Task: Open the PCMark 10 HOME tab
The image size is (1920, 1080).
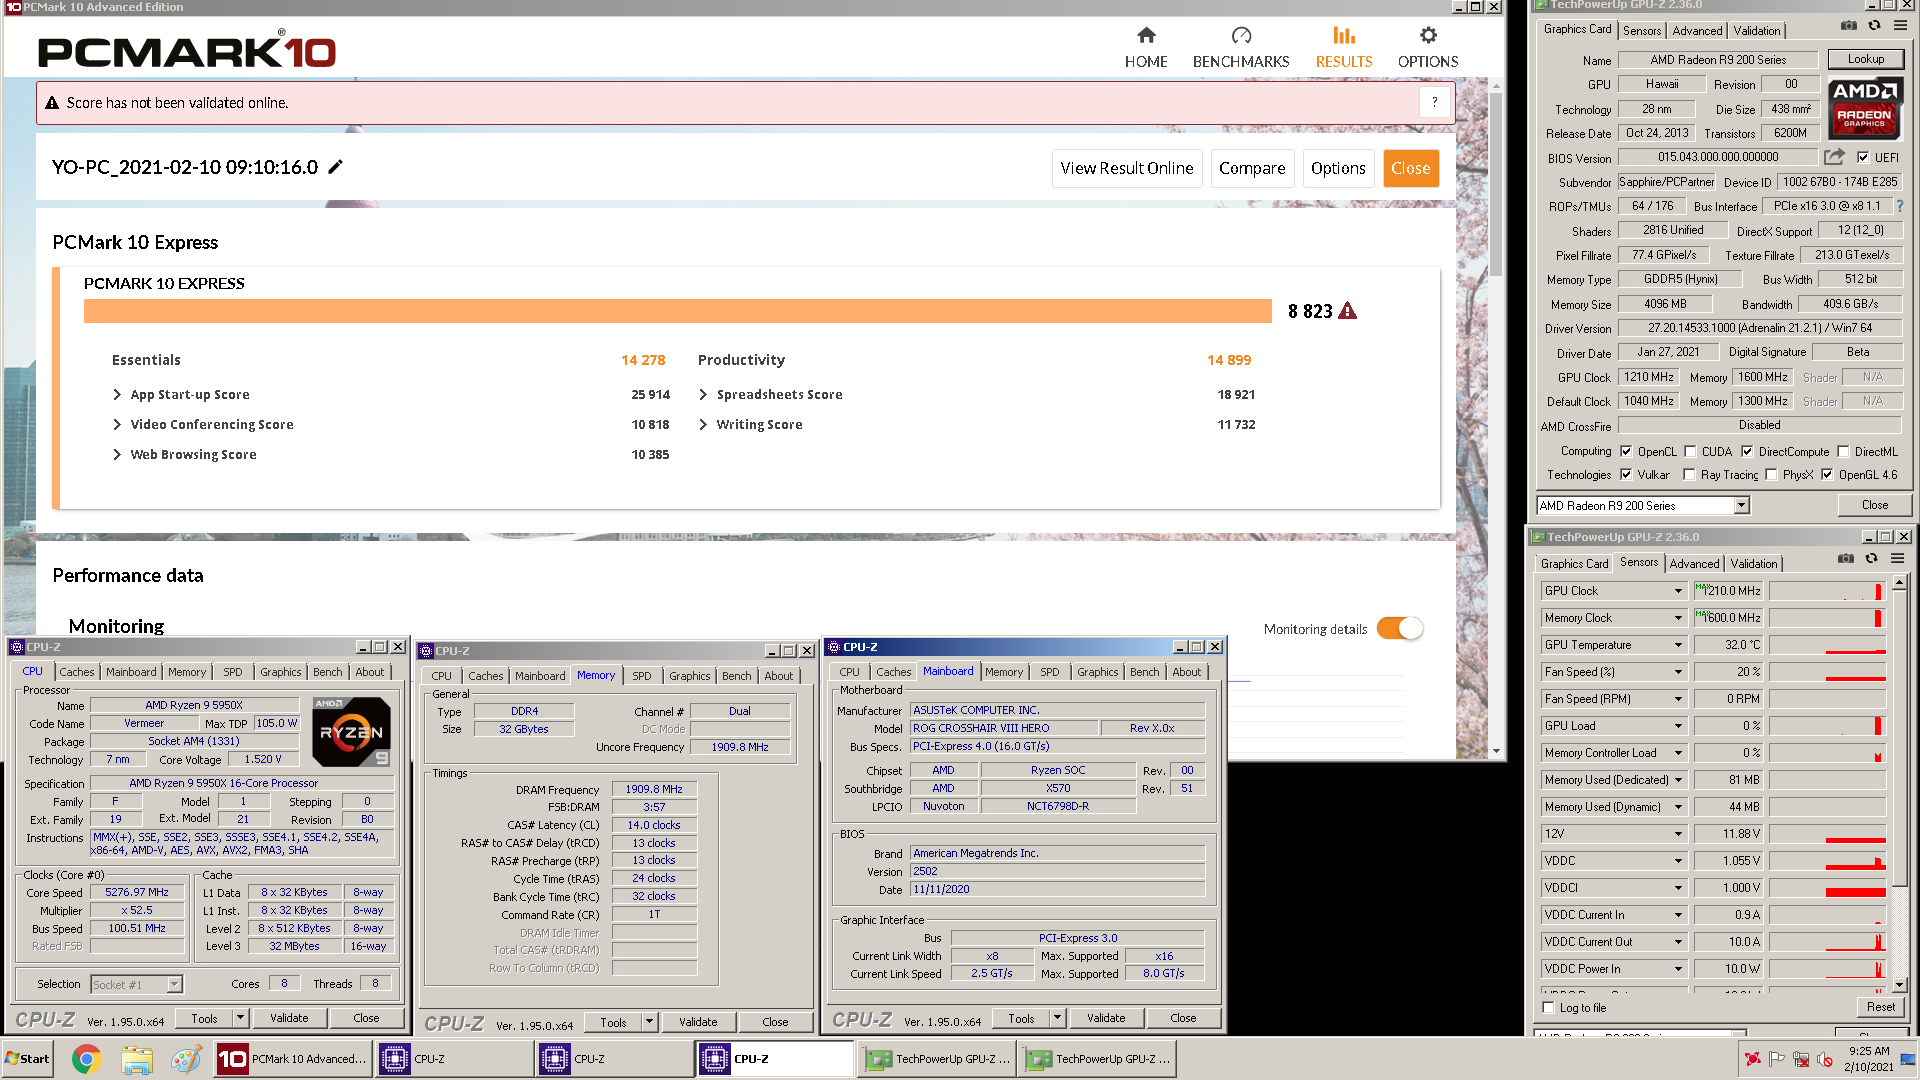Action: click(1146, 47)
